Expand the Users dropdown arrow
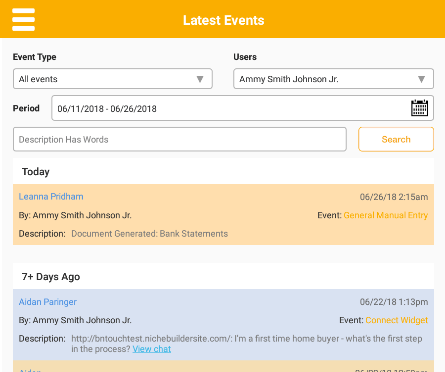This screenshot has width=445, height=372. tap(421, 79)
